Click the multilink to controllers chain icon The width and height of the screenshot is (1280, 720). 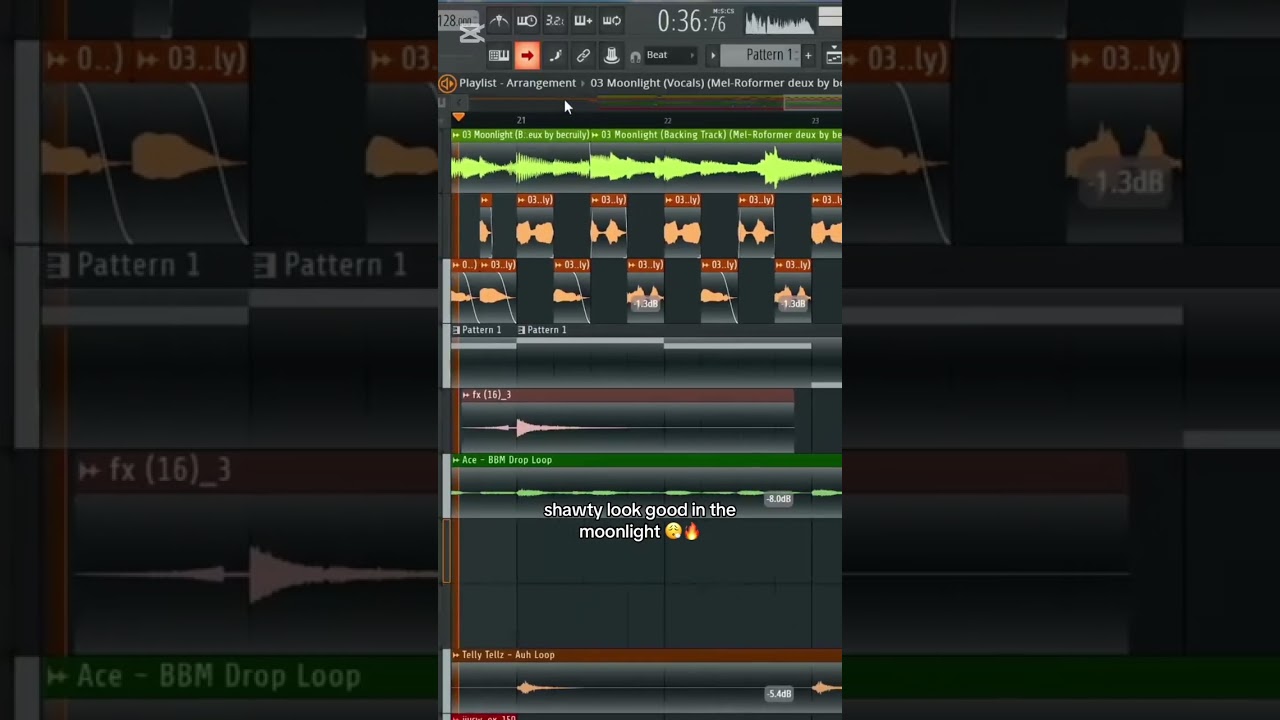tap(583, 56)
